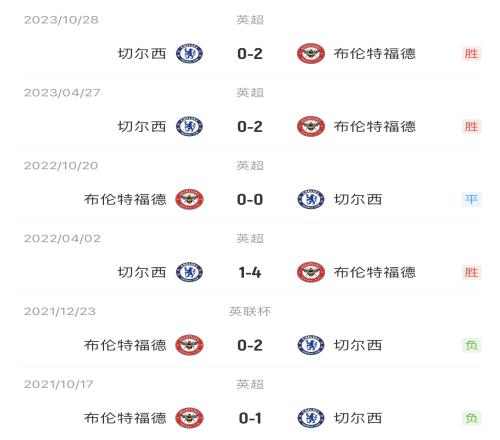
Task: Open the 0-1 score match details
Action: coord(250,418)
